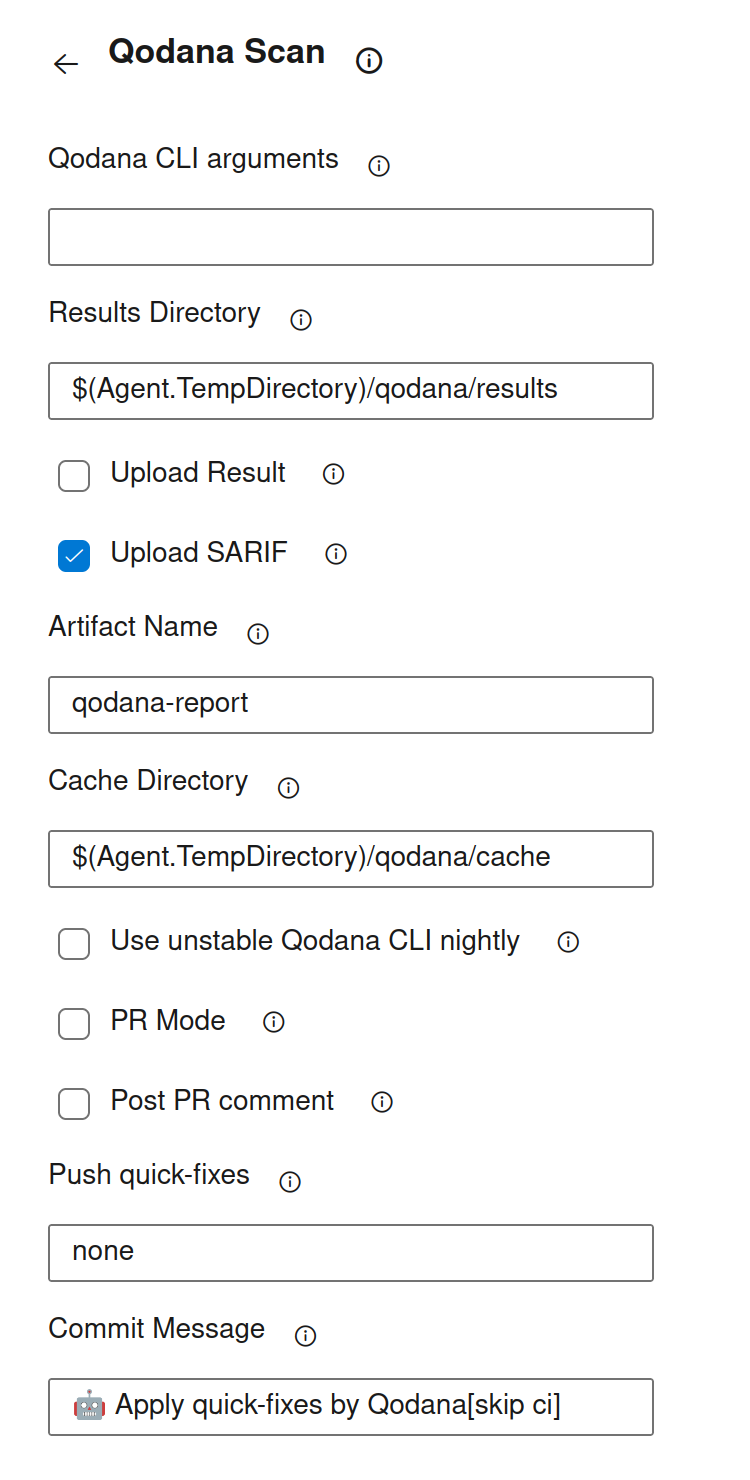Image resolution: width=750 pixels, height=1480 pixels.
Task: Click the Results Directory info icon
Action: 300,319
